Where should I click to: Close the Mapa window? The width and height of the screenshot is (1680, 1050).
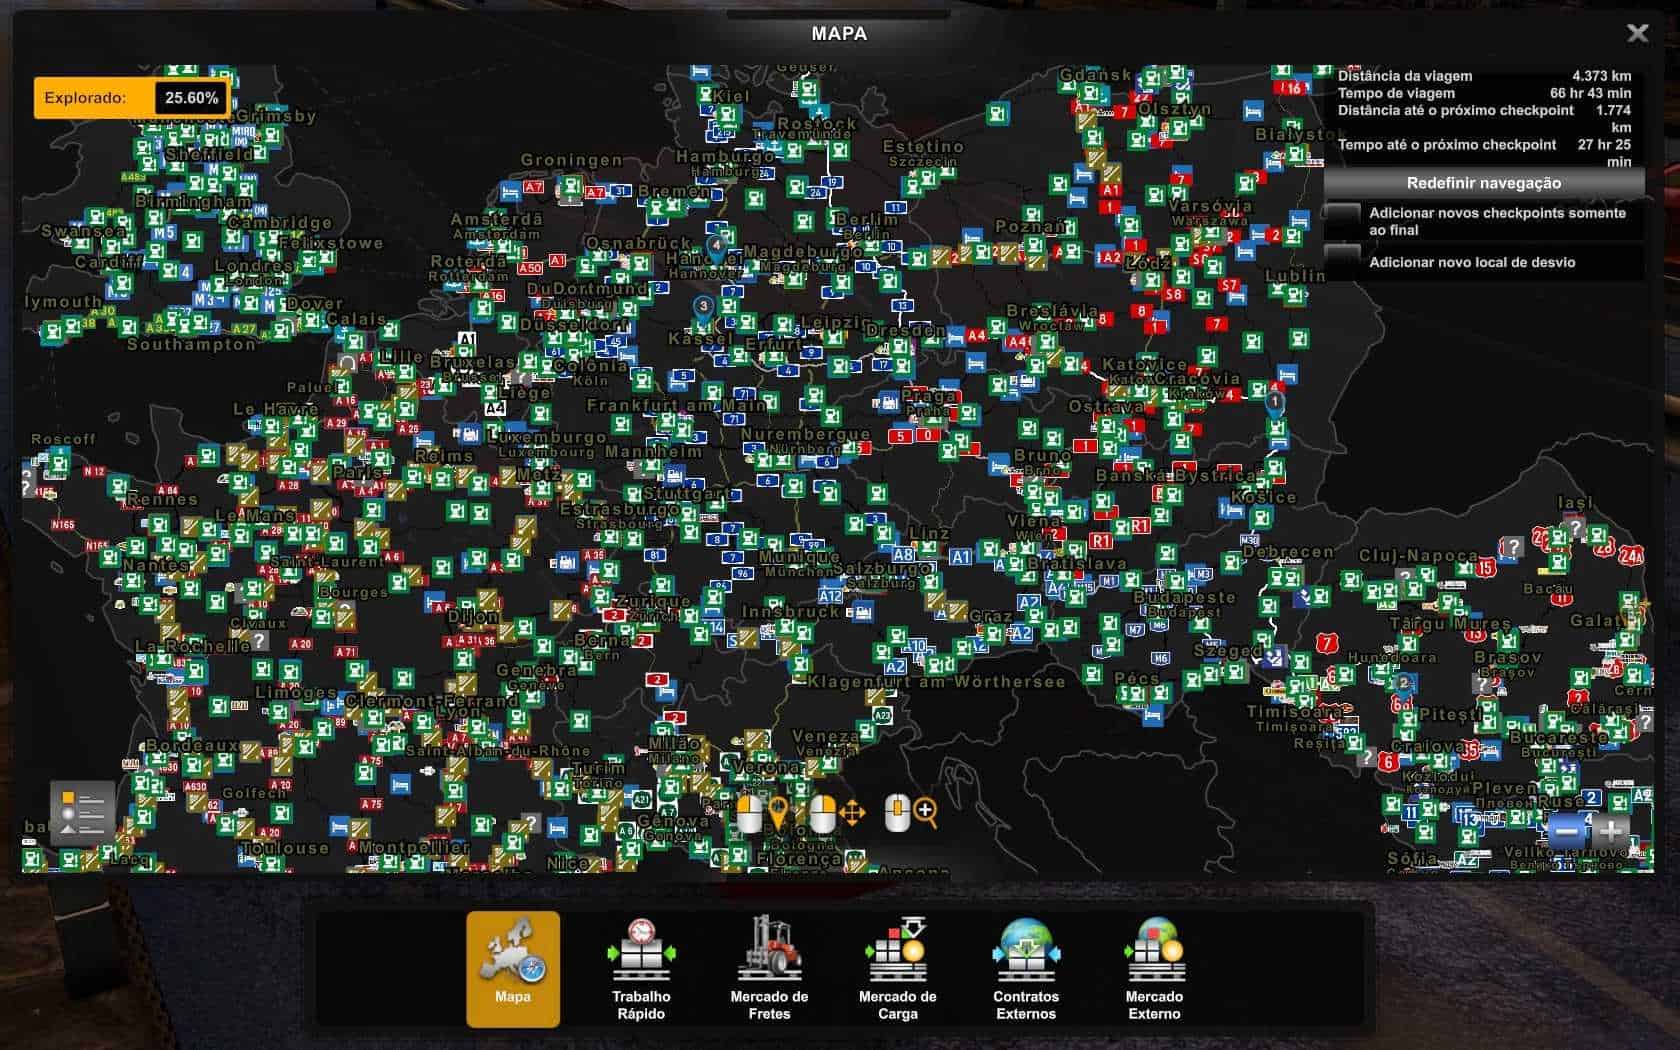coord(1637,34)
